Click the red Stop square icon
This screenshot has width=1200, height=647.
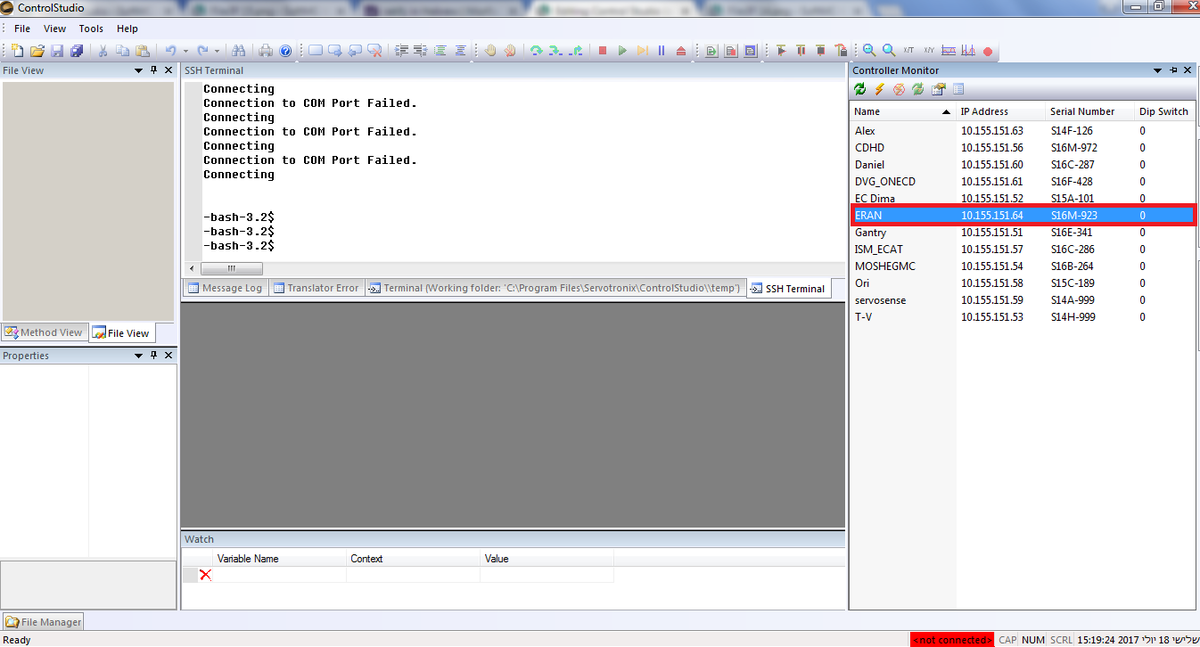pyautogui.click(x=602, y=50)
